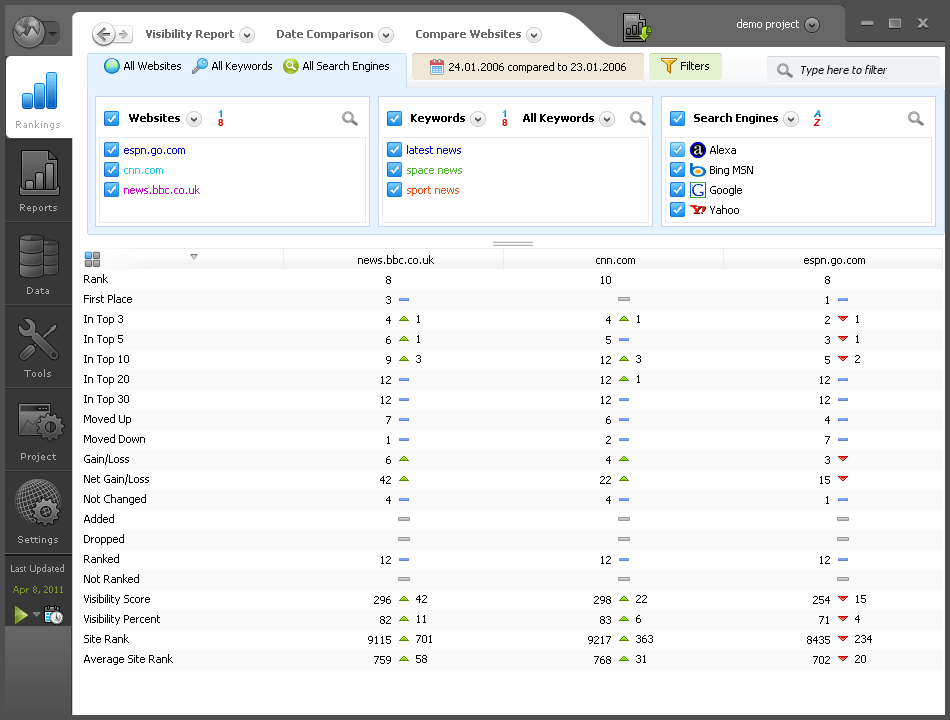The height and width of the screenshot is (720, 950).
Task: Open the Data sidebar section
Action: (x=38, y=264)
